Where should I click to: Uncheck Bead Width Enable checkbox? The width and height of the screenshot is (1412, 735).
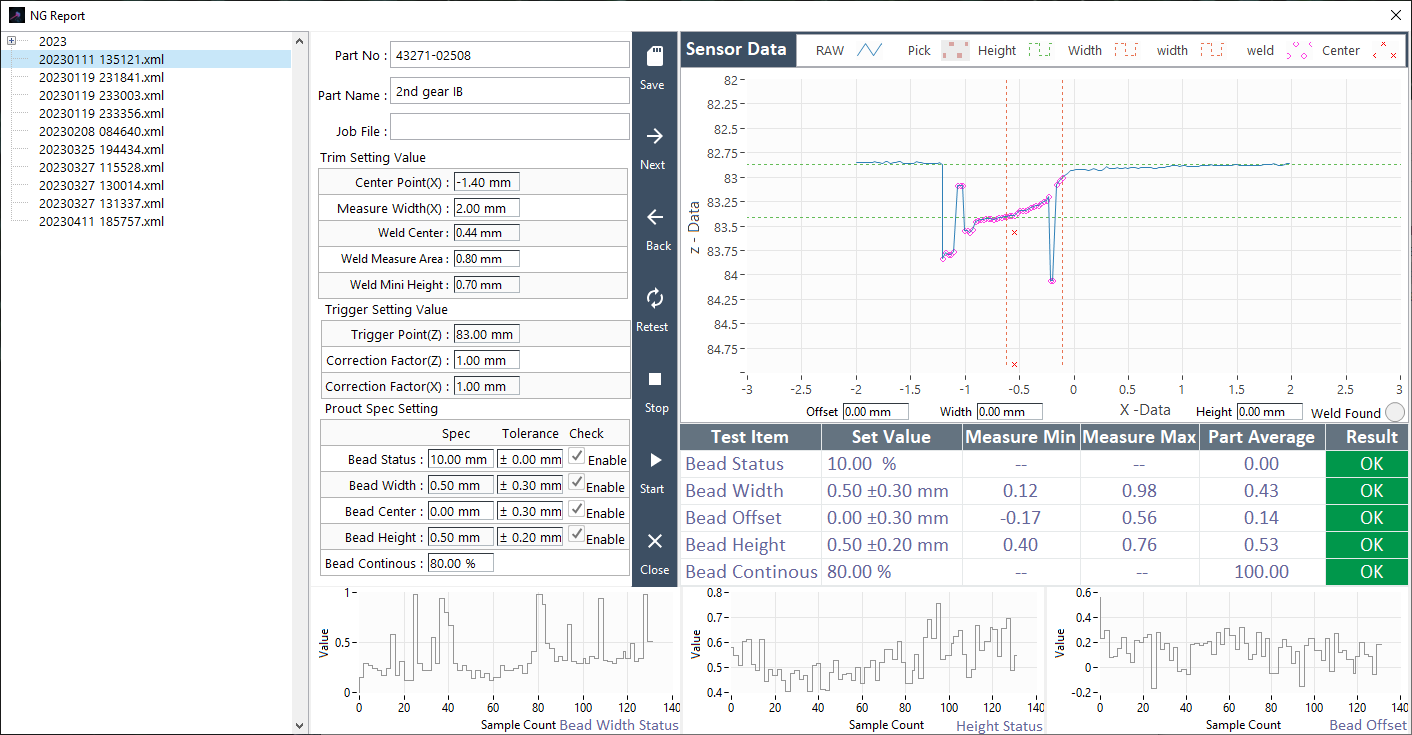pos(577,482)
